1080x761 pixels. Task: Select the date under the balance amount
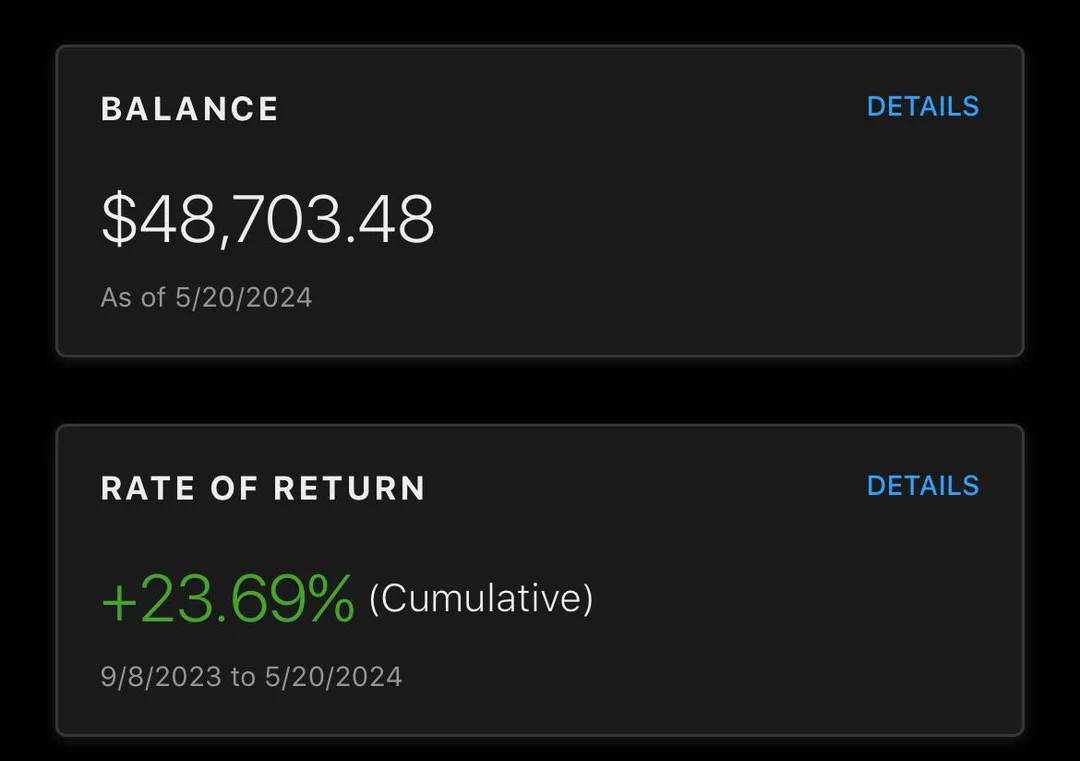pos(206,296)
